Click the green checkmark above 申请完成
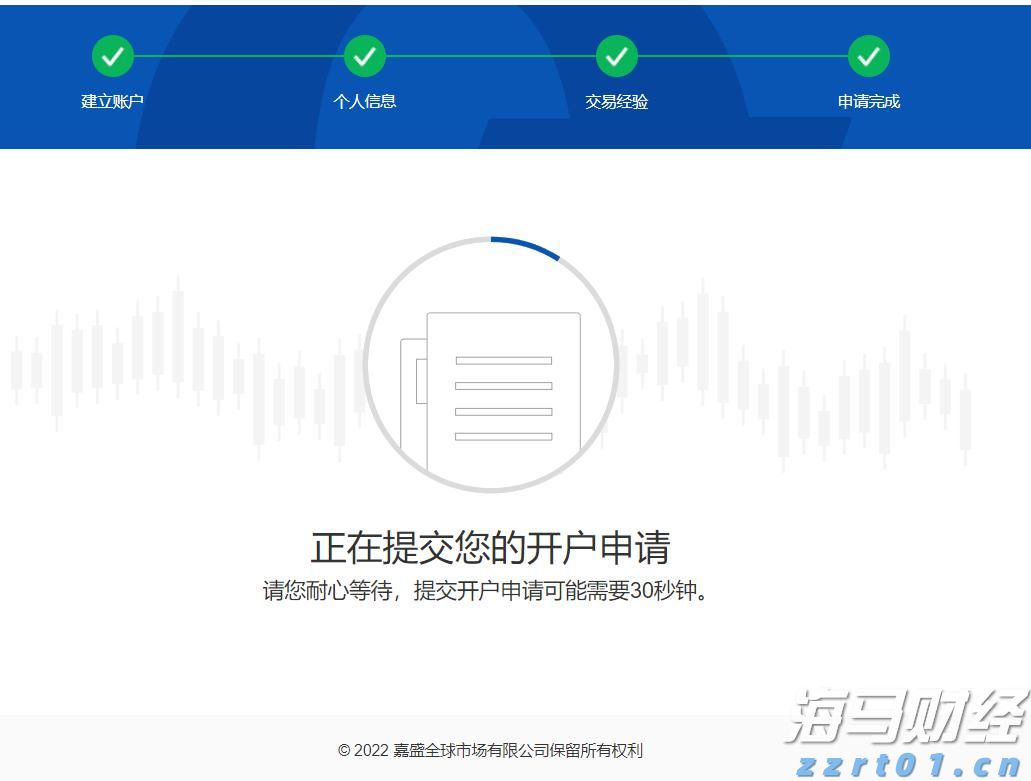This screenshot has height=781, width=1031. (868, 56)
